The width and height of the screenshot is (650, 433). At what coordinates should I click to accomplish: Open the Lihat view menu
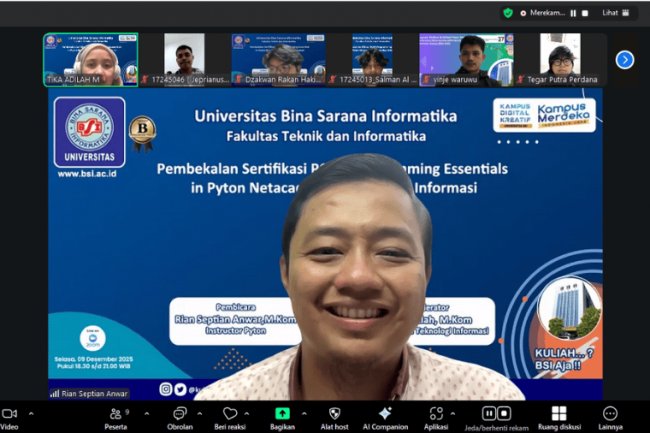[616, 13]
